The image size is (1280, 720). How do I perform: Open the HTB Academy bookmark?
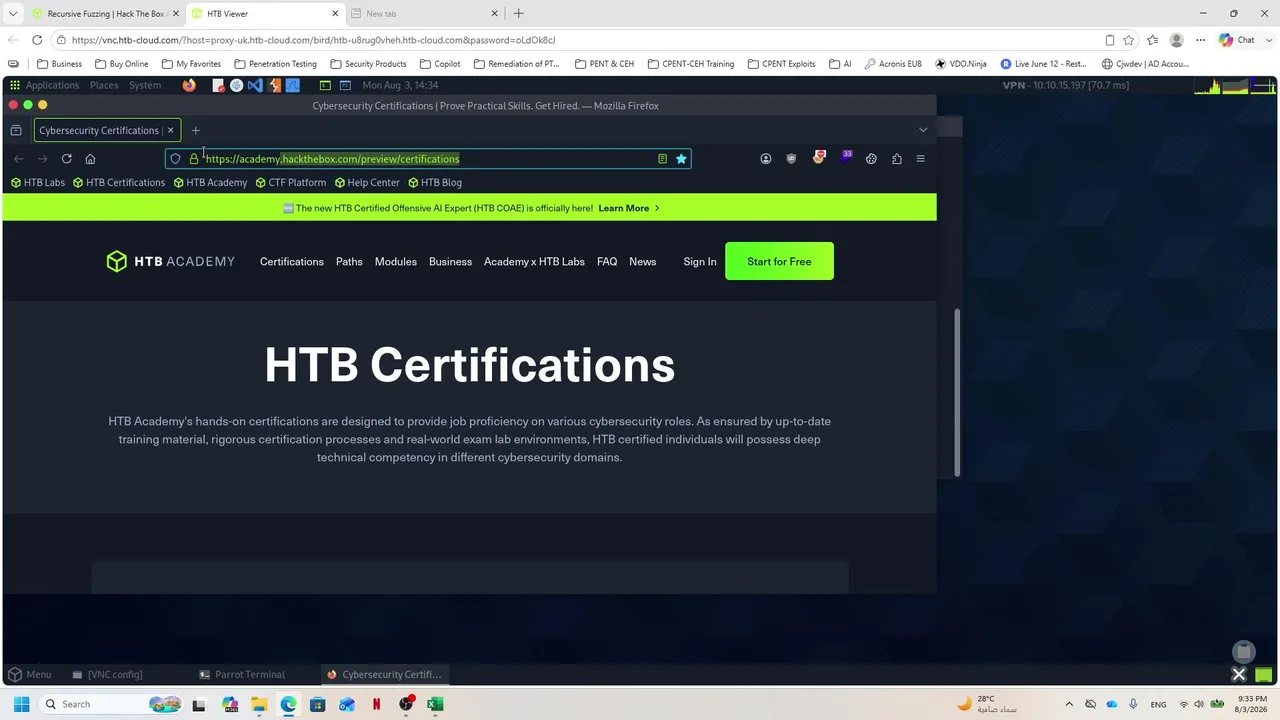210,183
